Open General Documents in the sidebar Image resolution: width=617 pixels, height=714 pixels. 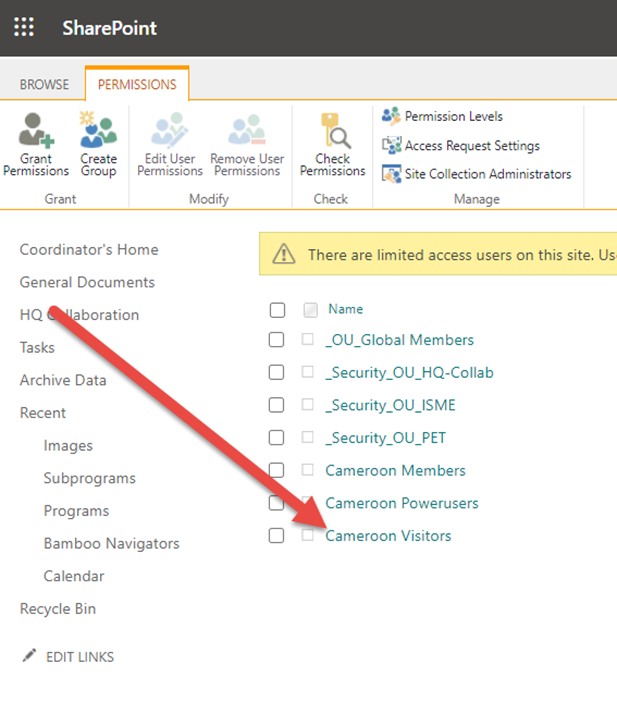pyautogui.click(x=87, y=282)
